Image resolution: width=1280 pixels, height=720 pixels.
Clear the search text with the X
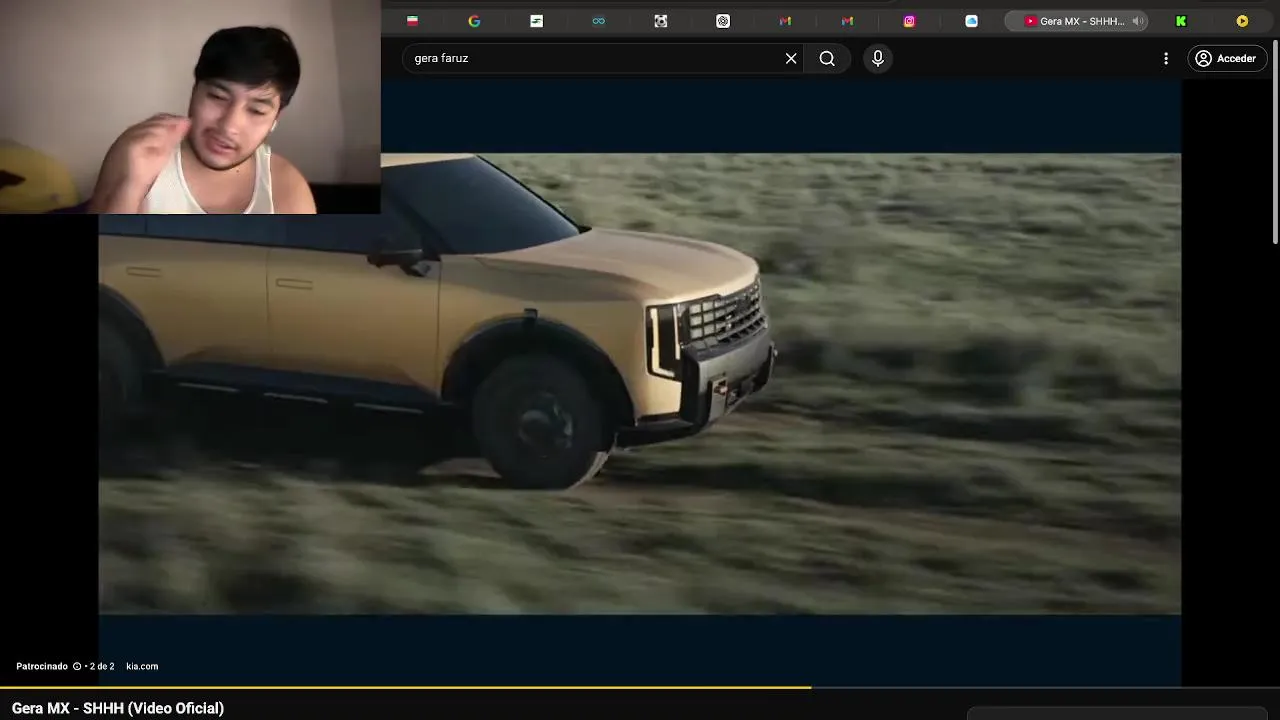point(791,58)
